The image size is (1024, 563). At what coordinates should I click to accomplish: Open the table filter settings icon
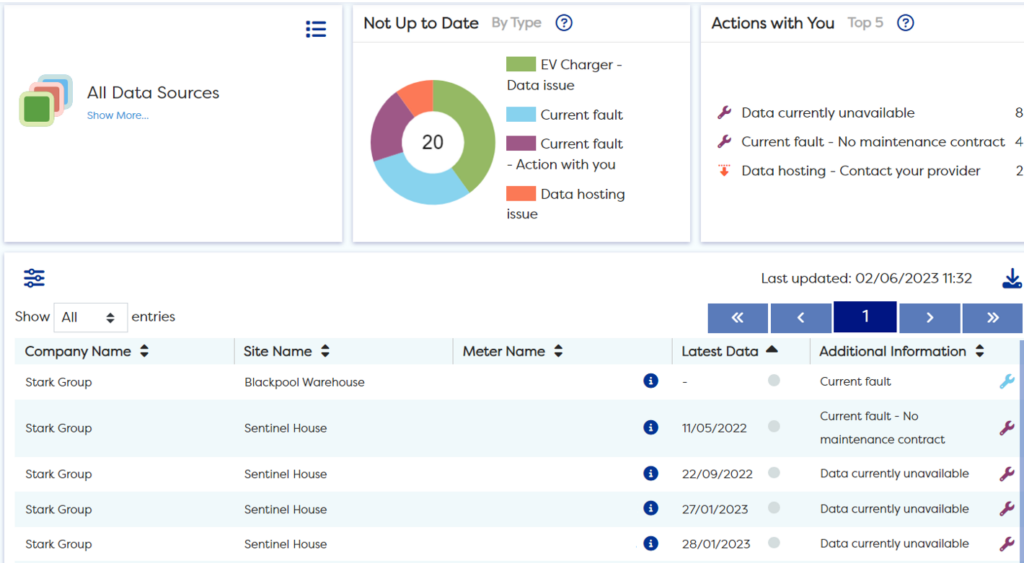[x=34, y=278]
